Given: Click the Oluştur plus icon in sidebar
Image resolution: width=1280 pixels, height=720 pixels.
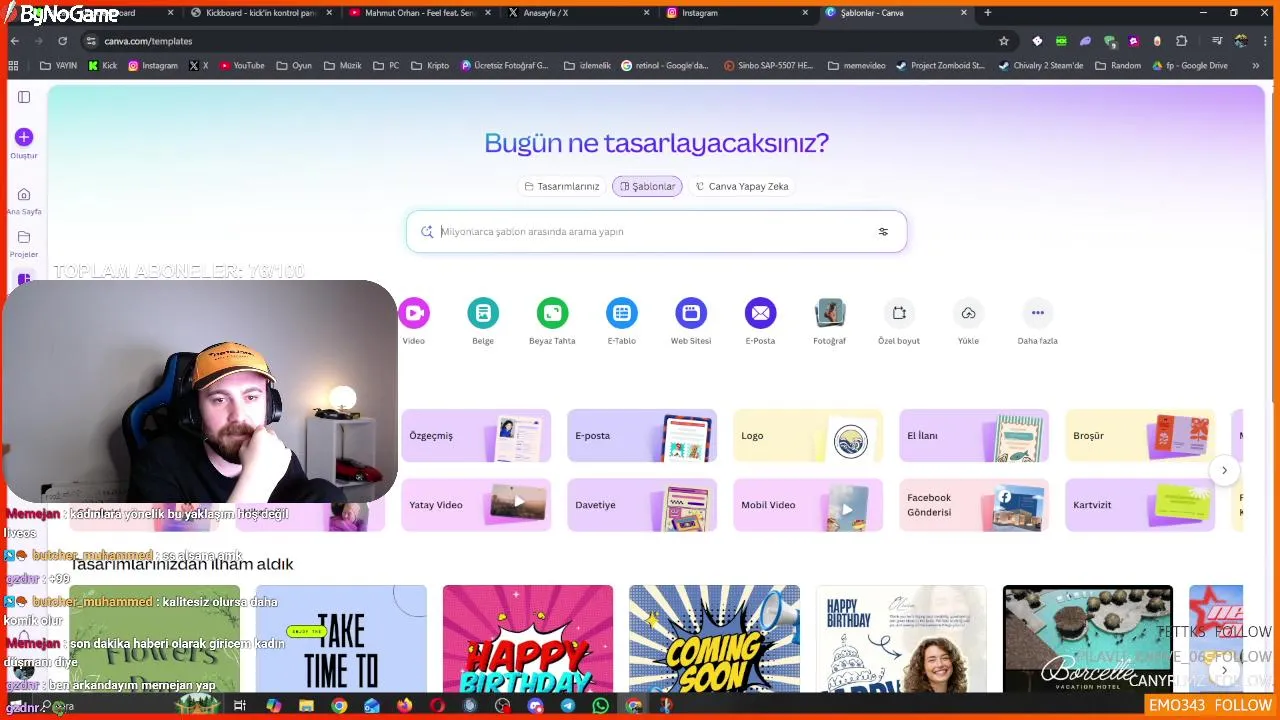Looking at the screenshot, I should tap(24, 137).
